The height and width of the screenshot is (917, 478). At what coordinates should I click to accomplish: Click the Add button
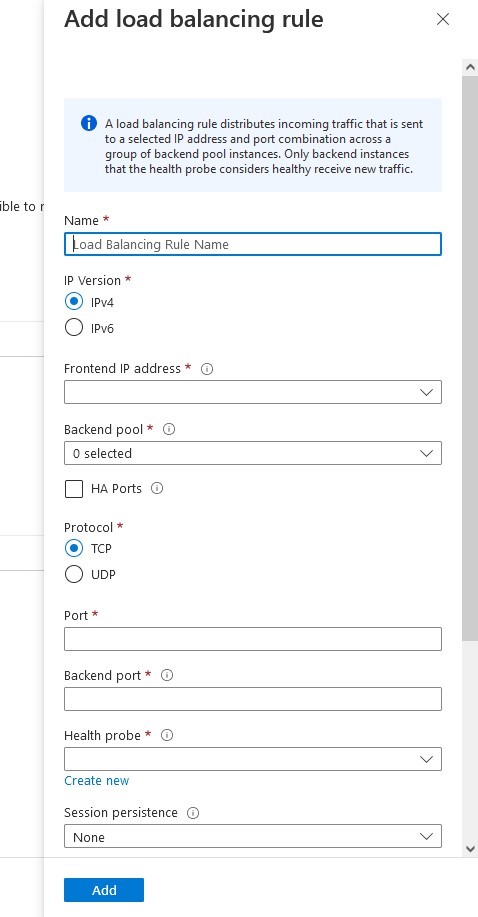tap(104, 890)
